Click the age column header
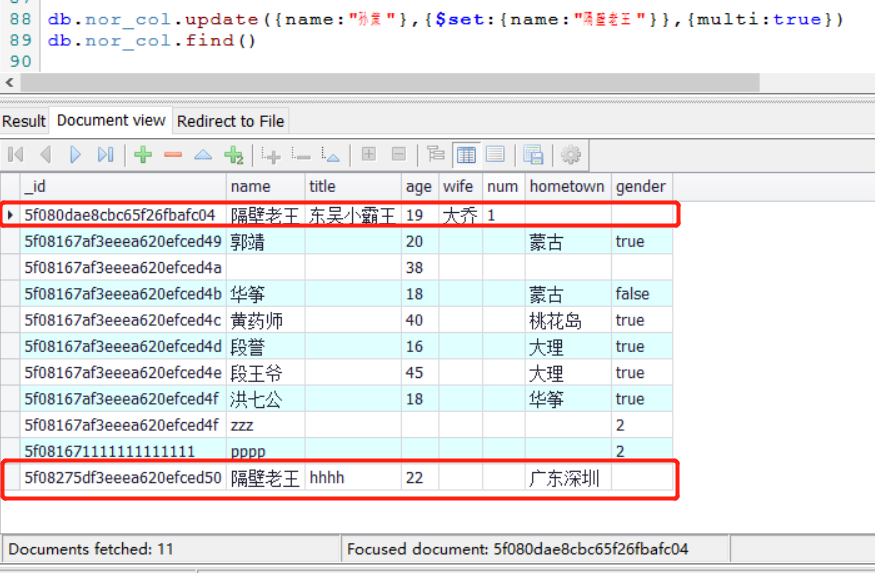 coord(420,186)
